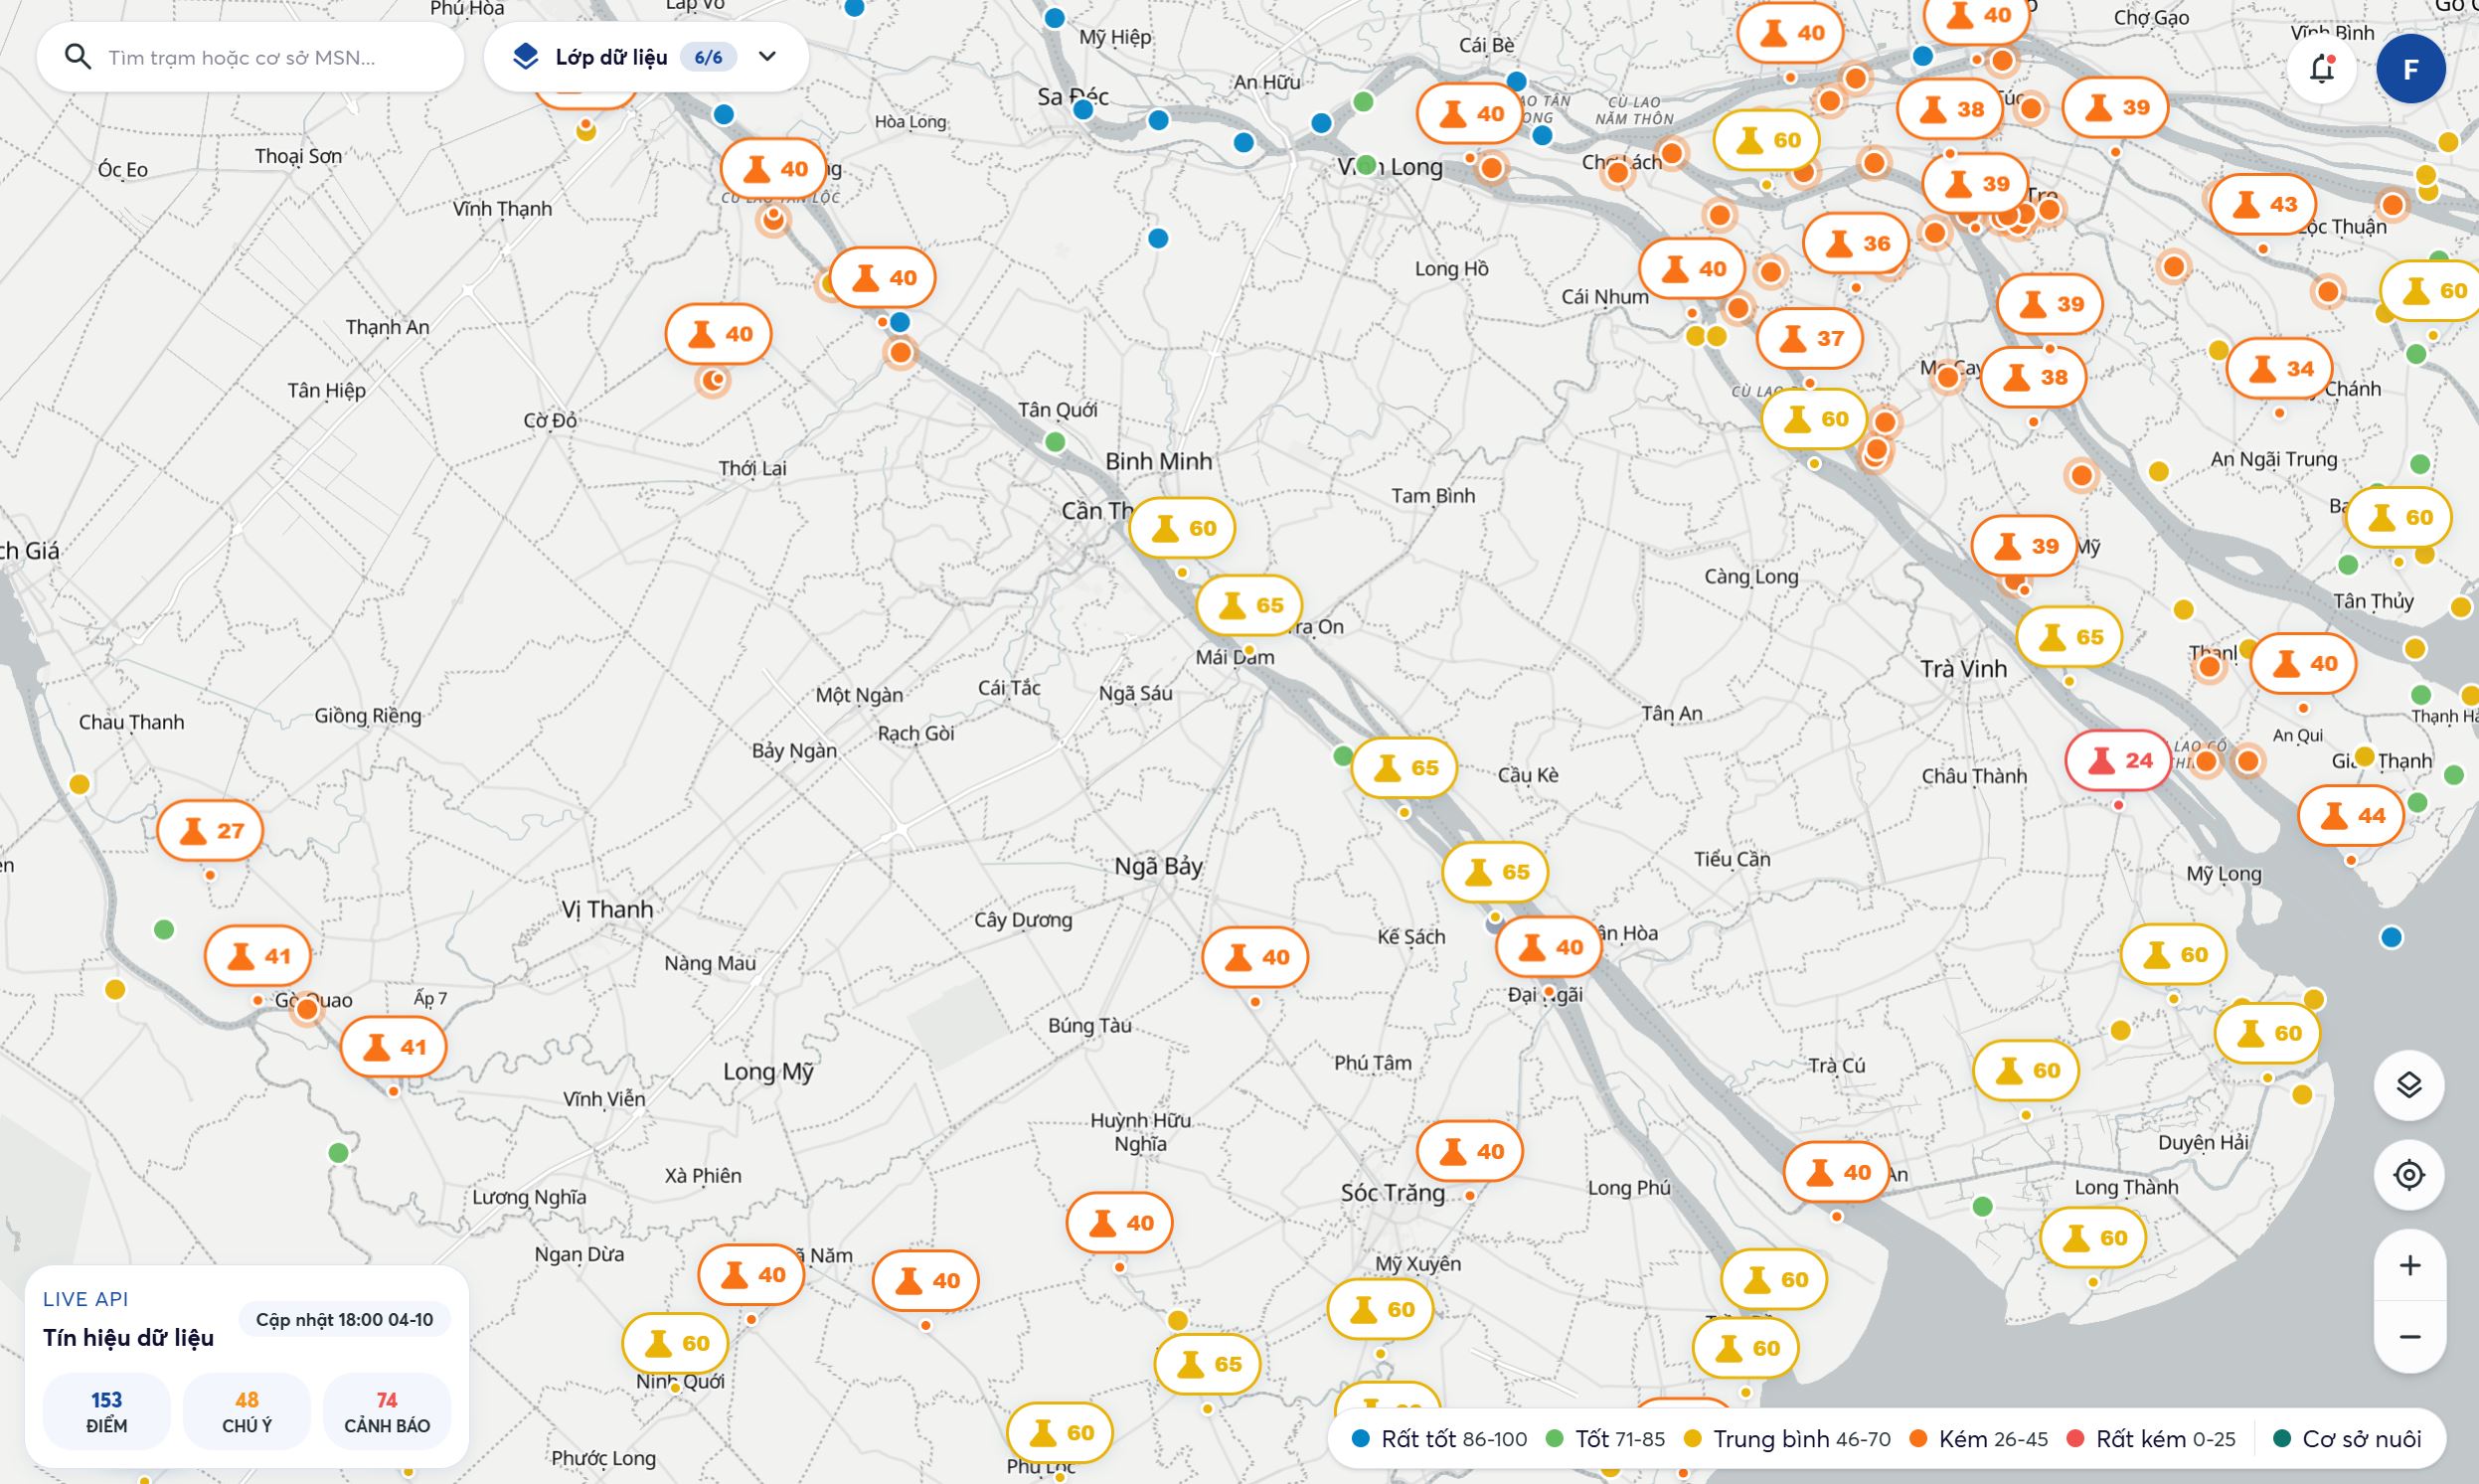This screenshot has width=2479, height=1484.
Task: Click the 40 marker near Kế Sách
Action: [x=1255, y=957]
